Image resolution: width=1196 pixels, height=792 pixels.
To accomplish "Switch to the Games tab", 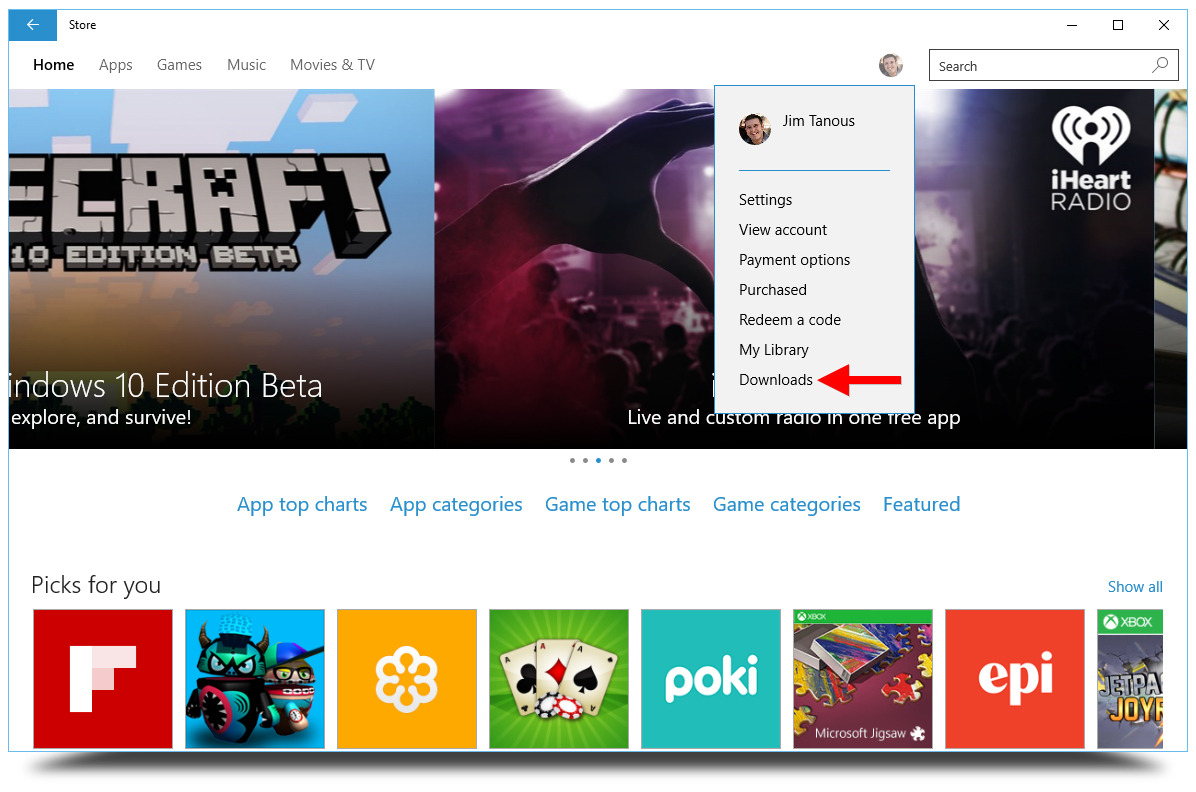I will point(179,65).
